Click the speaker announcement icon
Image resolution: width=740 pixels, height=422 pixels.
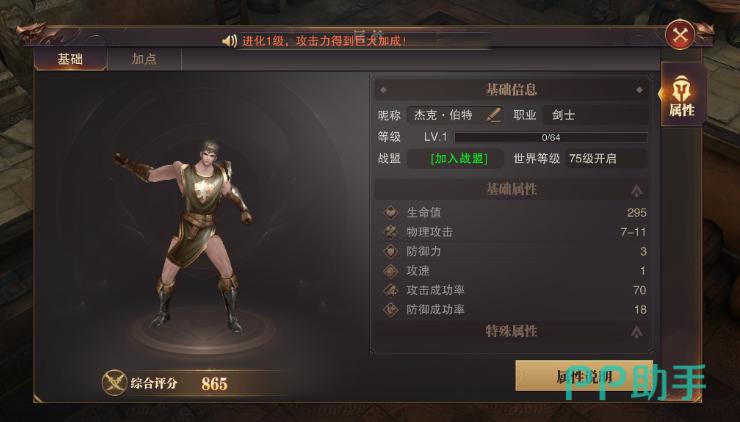point(229,41)
